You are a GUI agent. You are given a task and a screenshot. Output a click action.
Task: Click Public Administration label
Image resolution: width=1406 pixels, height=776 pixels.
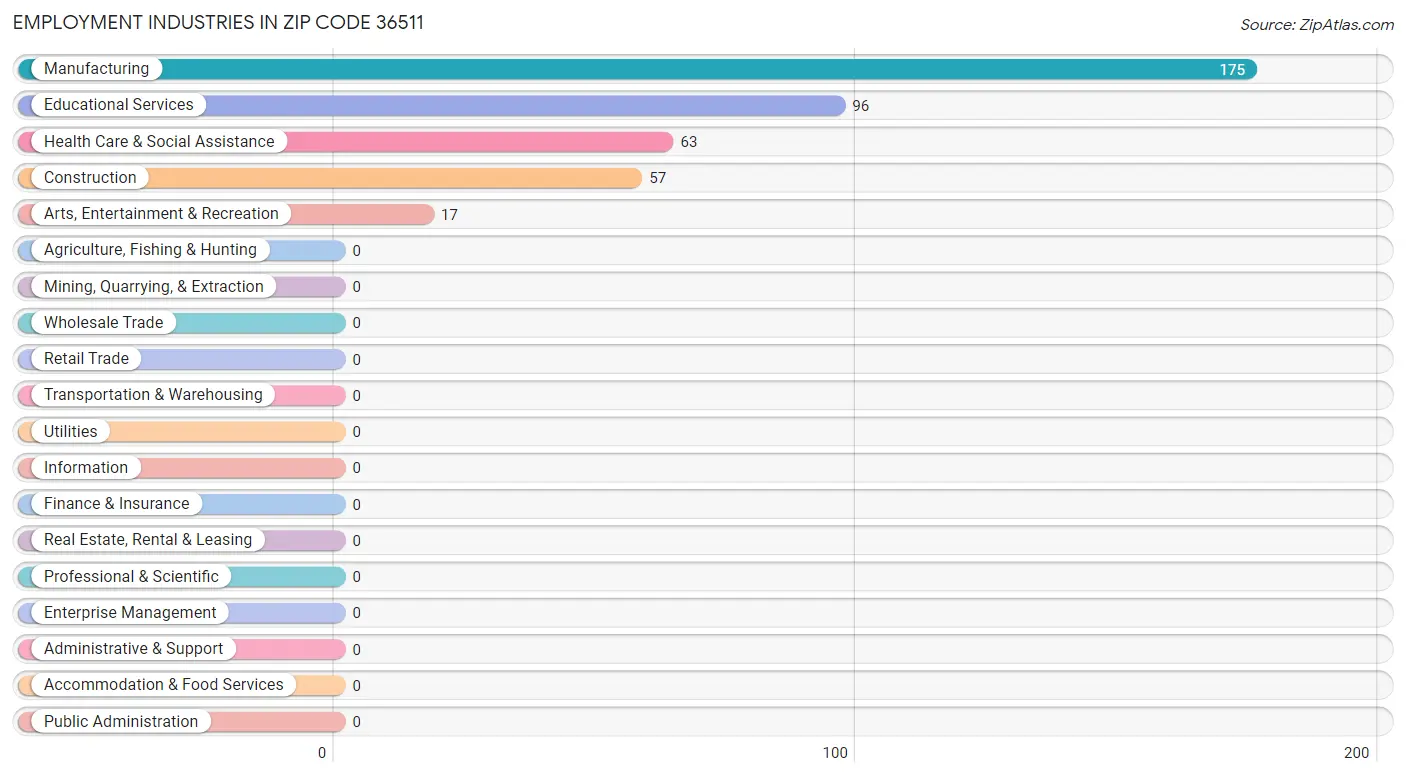121,722
